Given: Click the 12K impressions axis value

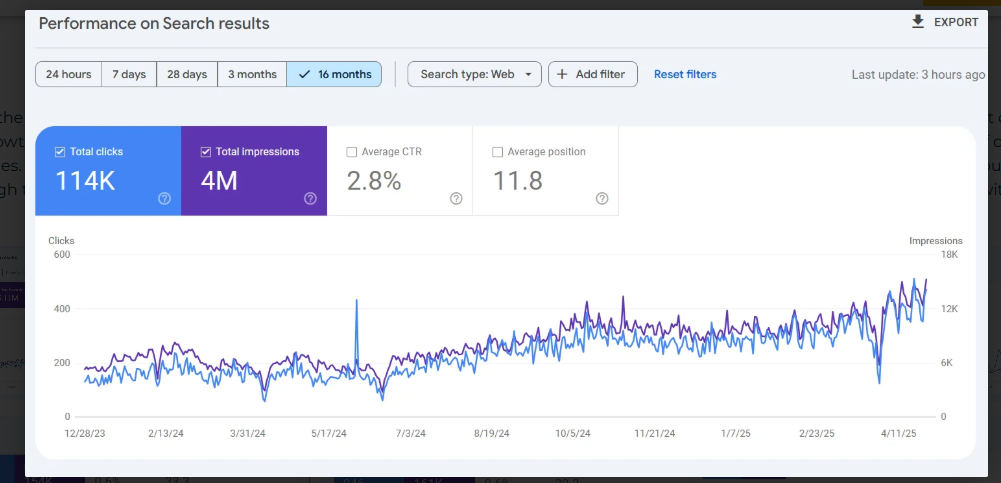Looking at the screenshot, I should pos(950,309).
